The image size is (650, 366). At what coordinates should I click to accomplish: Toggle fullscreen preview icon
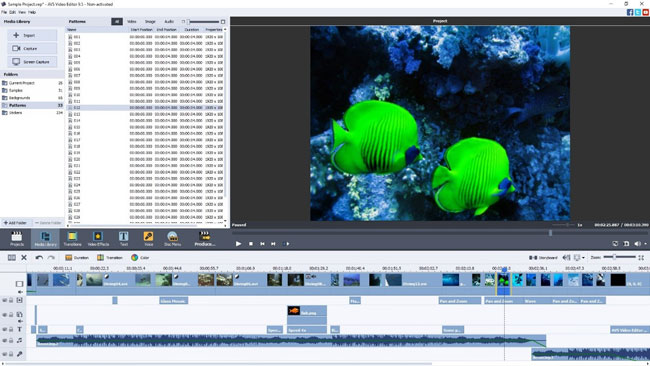point(615,244)
